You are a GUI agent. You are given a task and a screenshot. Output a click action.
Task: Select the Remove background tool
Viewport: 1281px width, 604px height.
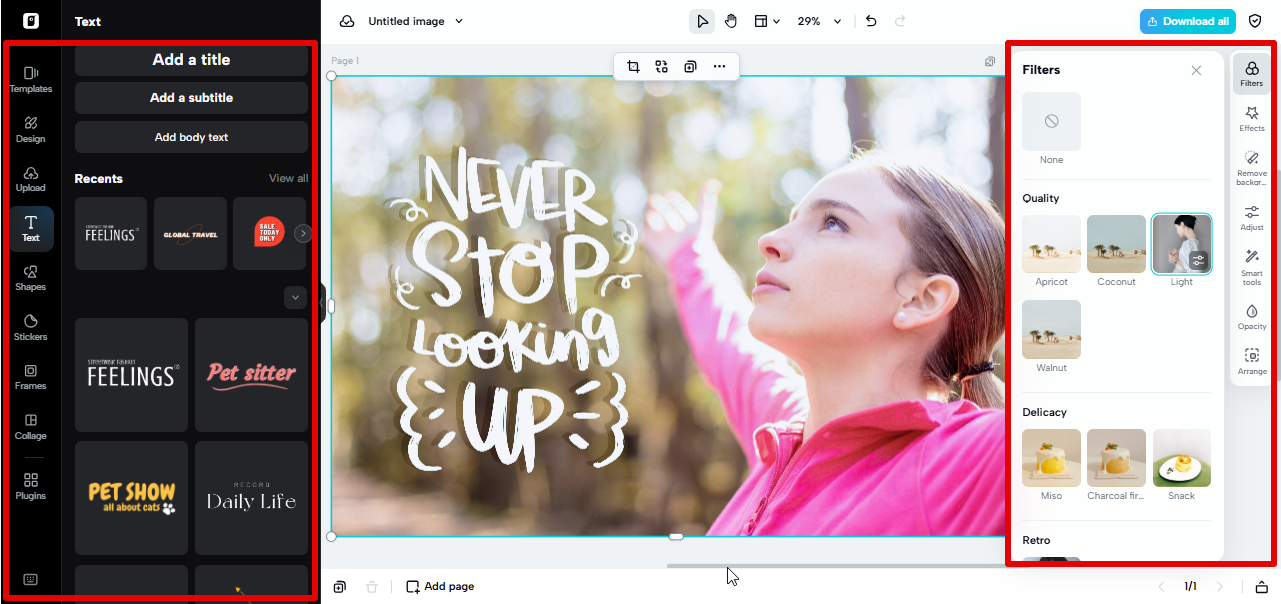(1251, 163)
